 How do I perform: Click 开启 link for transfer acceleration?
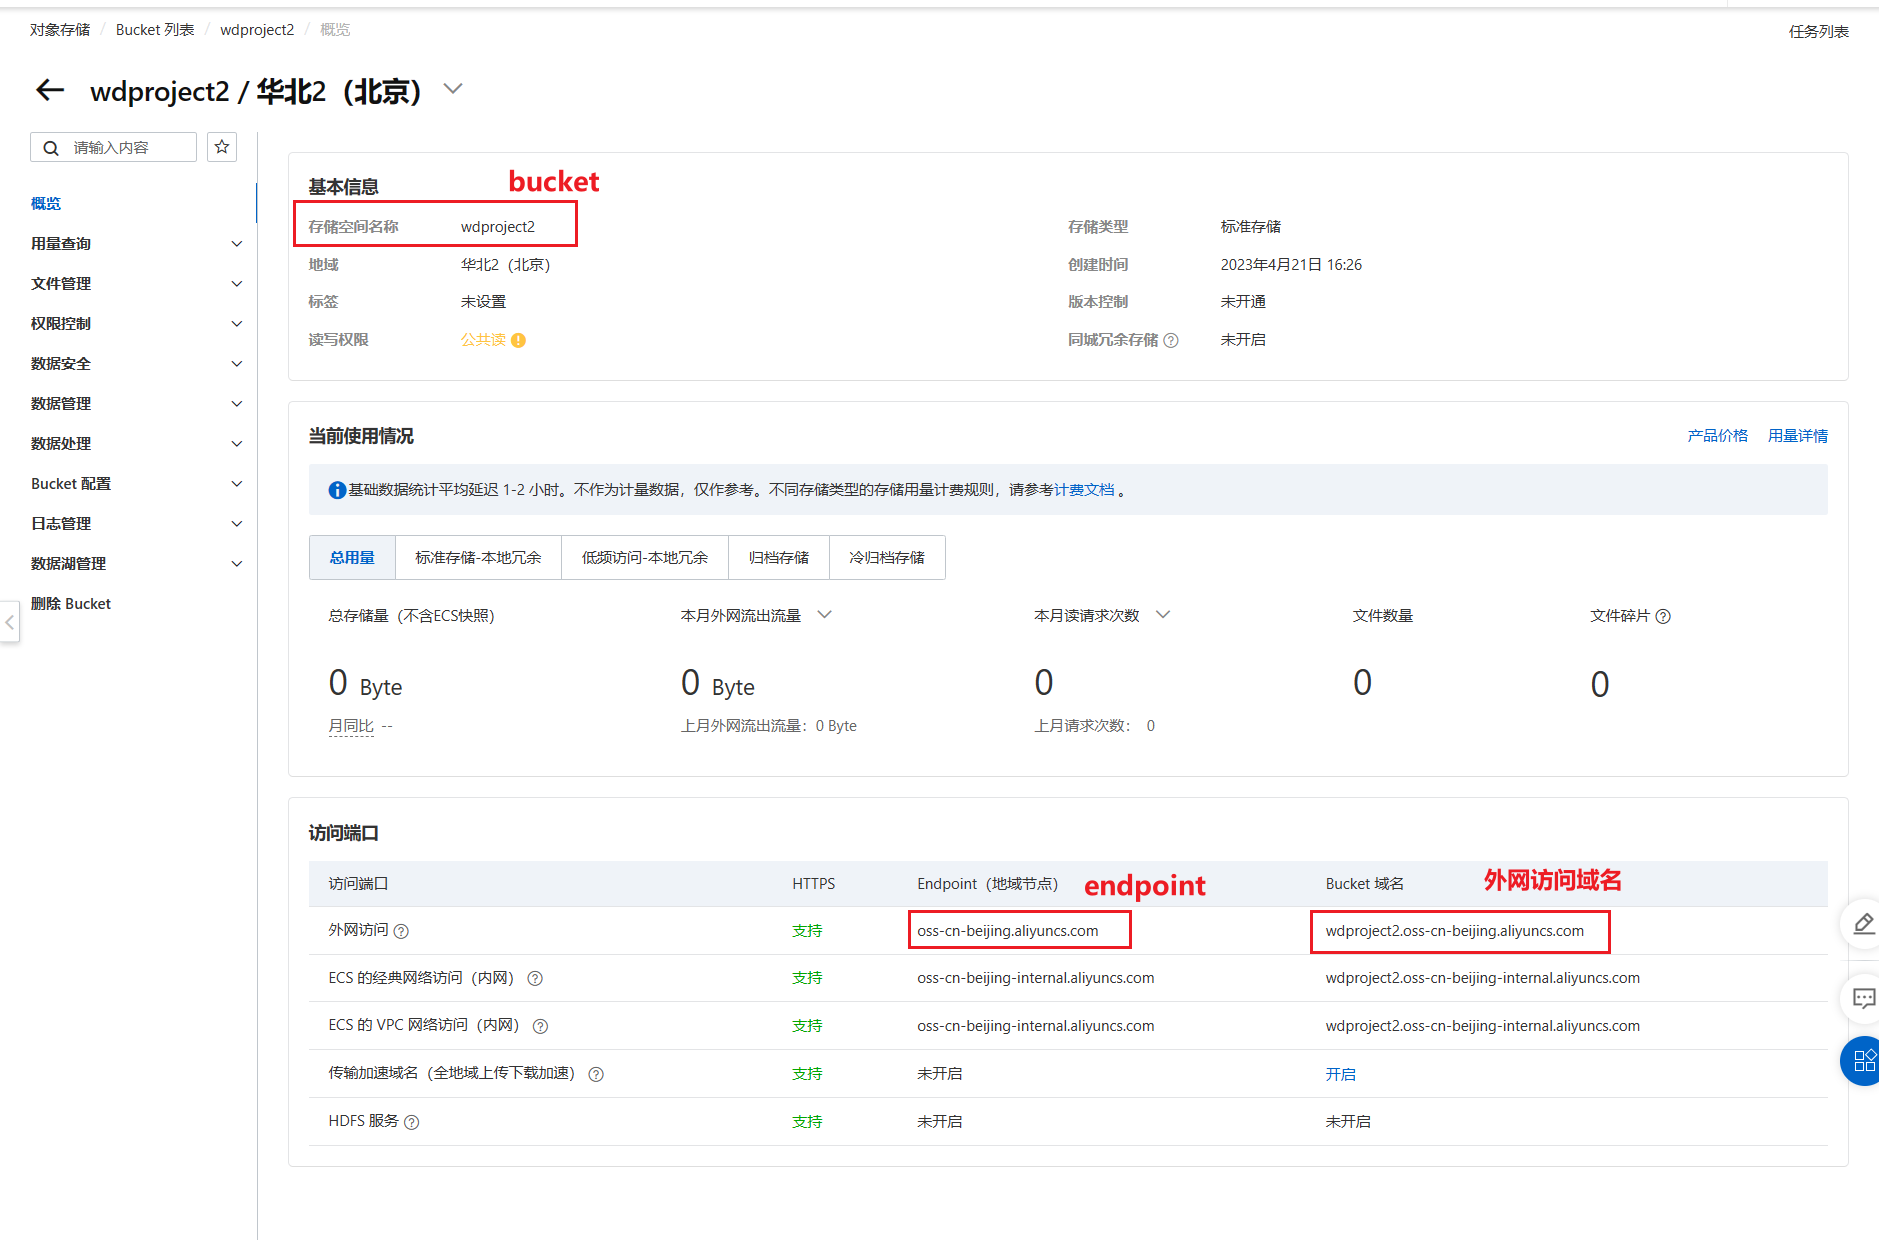click(1341, 1074)
